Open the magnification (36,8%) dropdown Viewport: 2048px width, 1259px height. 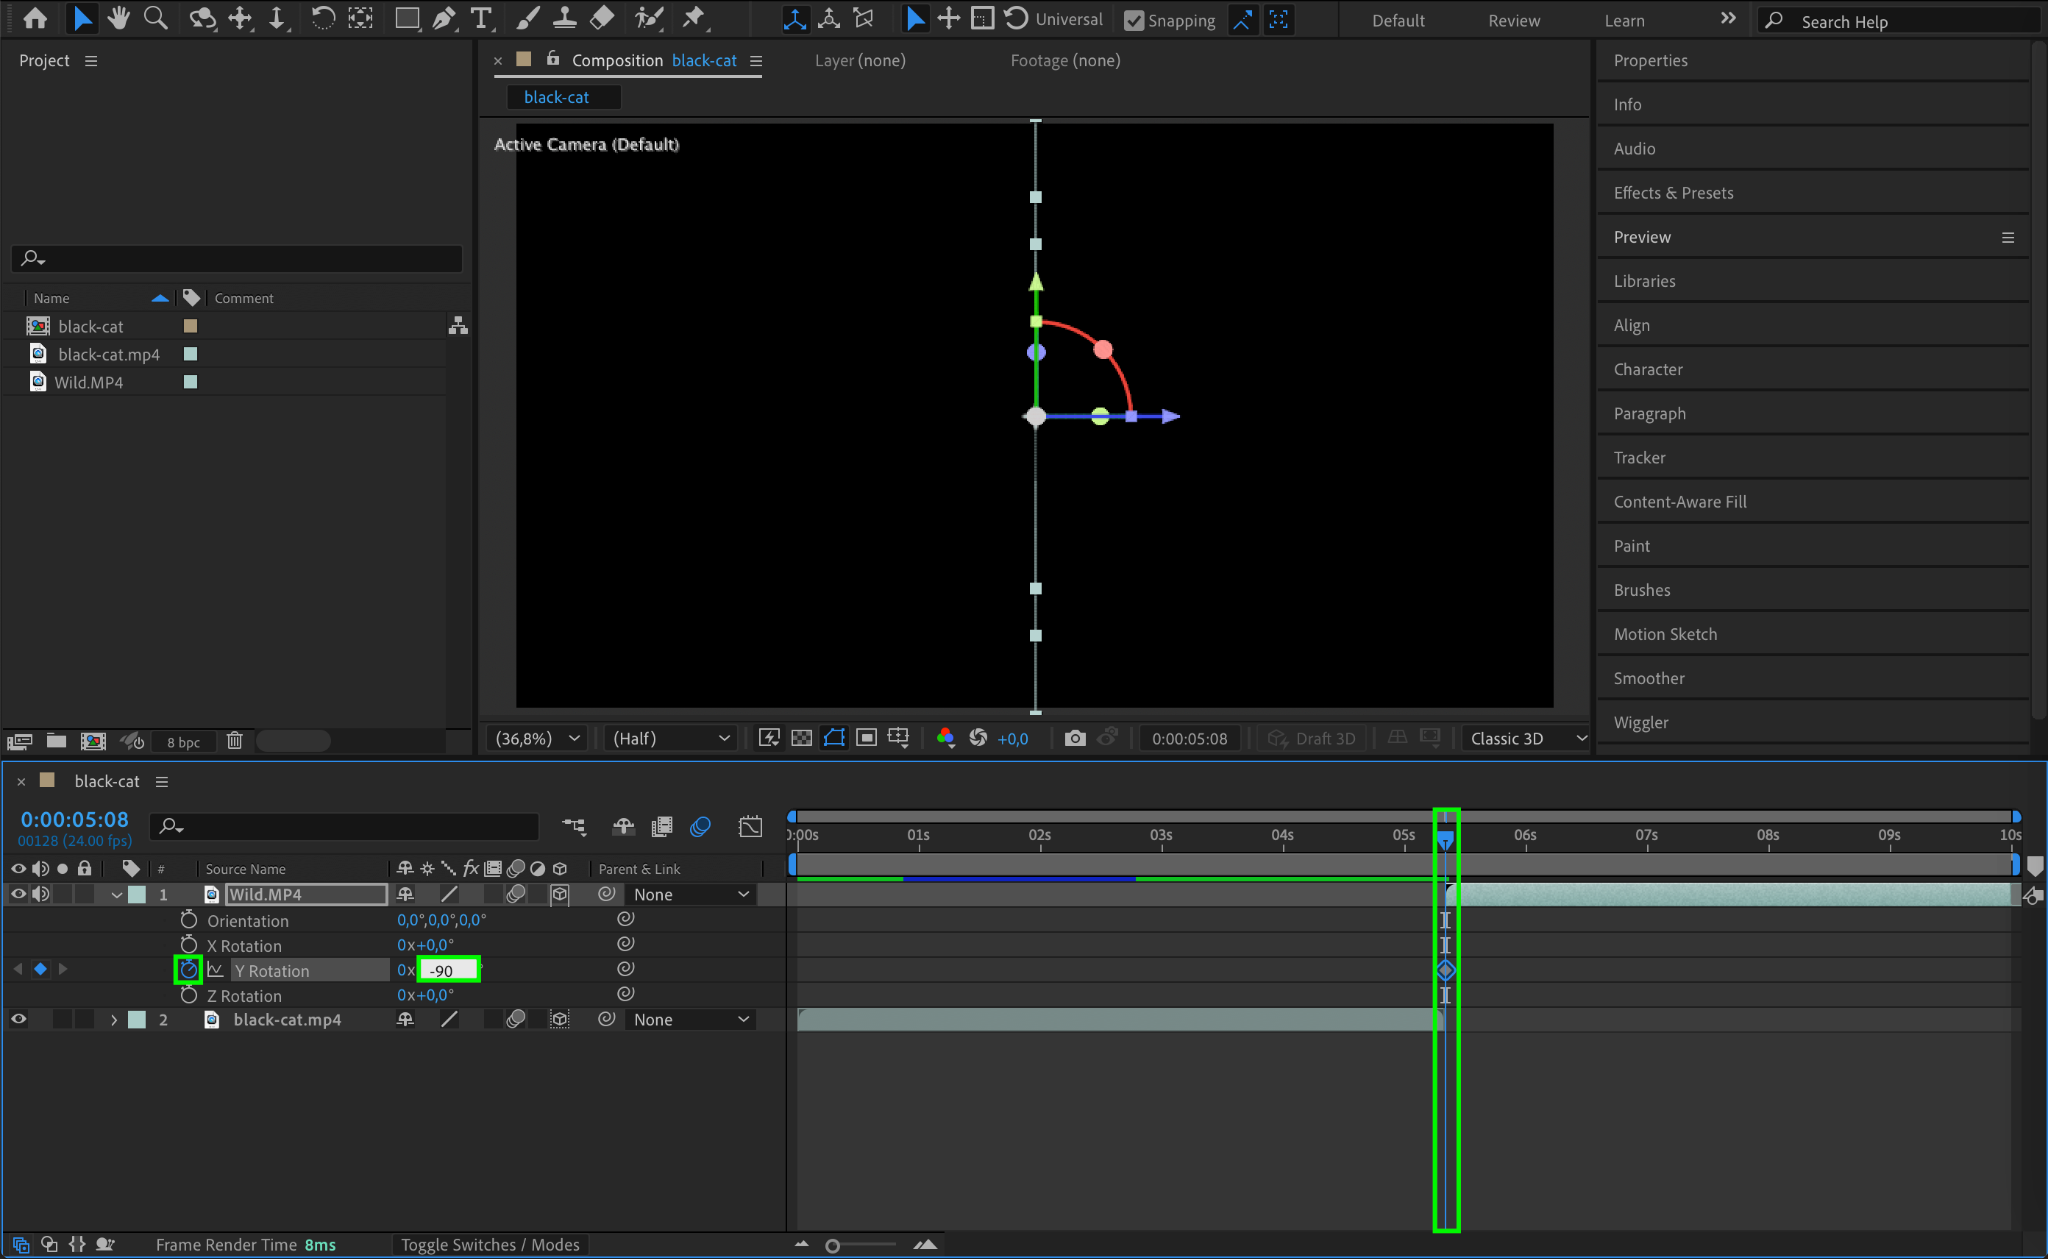tap(538, 738)
